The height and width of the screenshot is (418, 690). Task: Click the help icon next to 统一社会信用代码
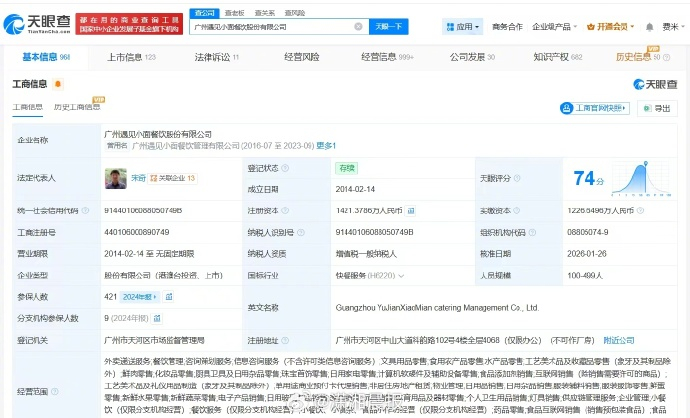click(x=85, y=210)
